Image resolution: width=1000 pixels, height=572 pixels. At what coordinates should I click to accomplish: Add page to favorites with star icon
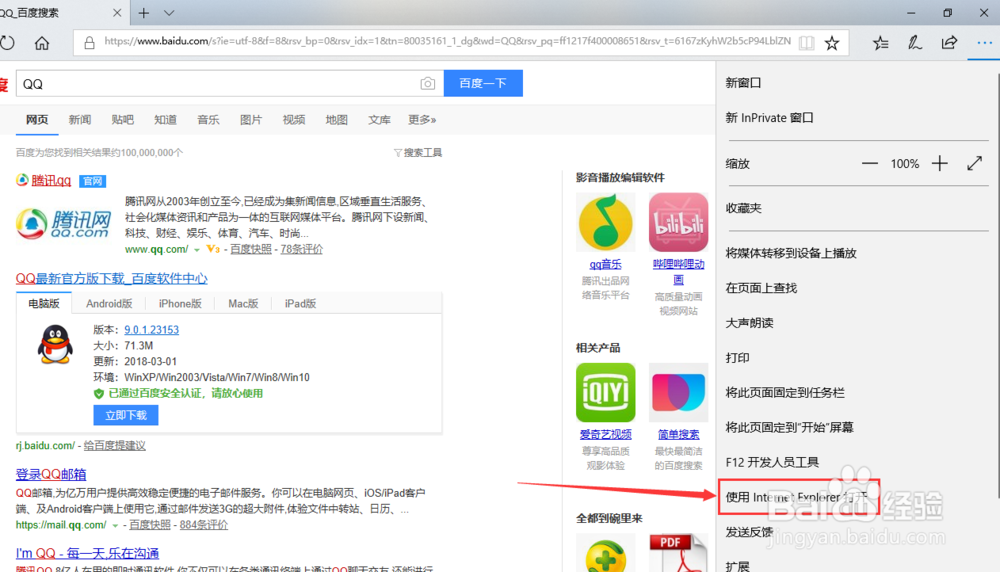click(832, 43)
